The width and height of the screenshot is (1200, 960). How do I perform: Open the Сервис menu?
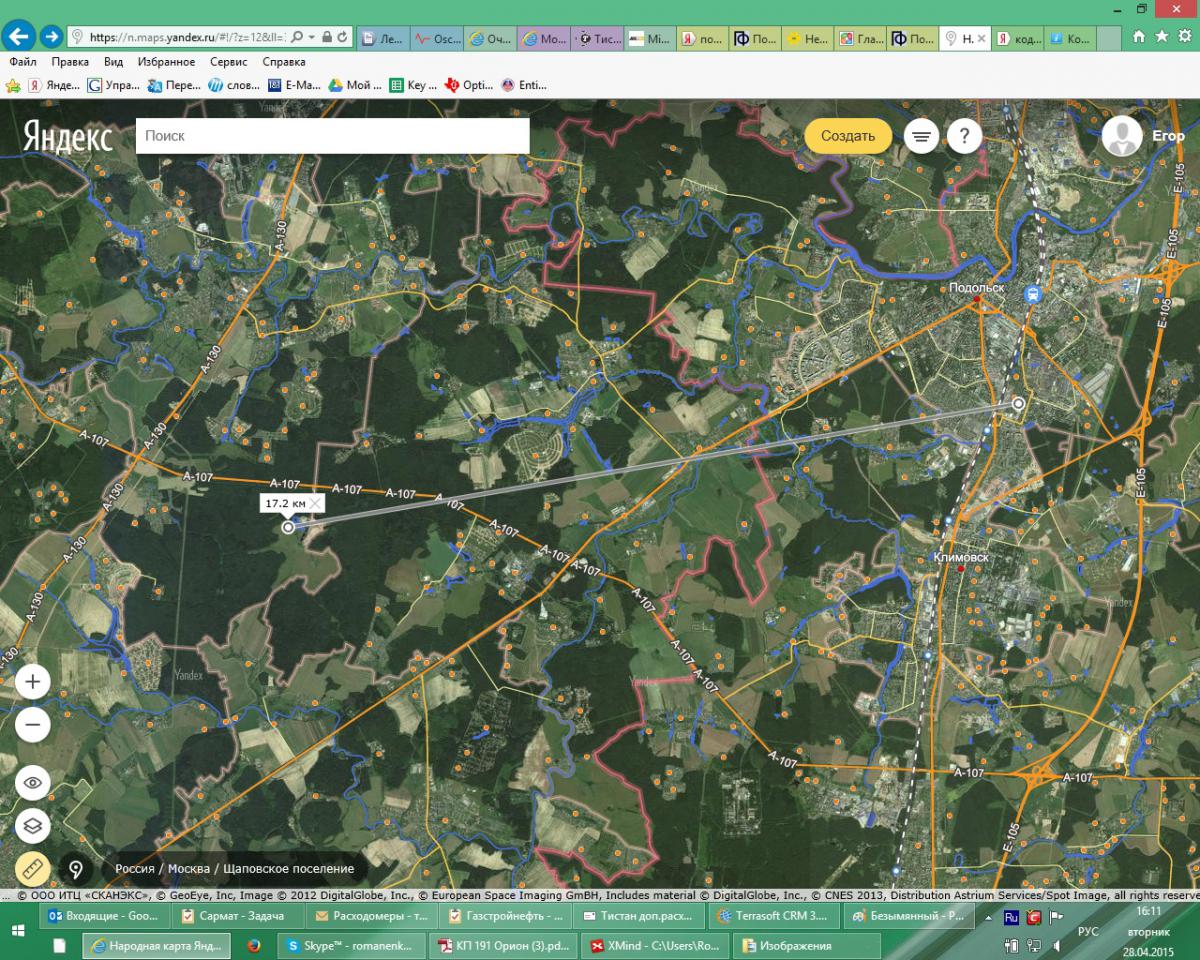pos(229,62)
